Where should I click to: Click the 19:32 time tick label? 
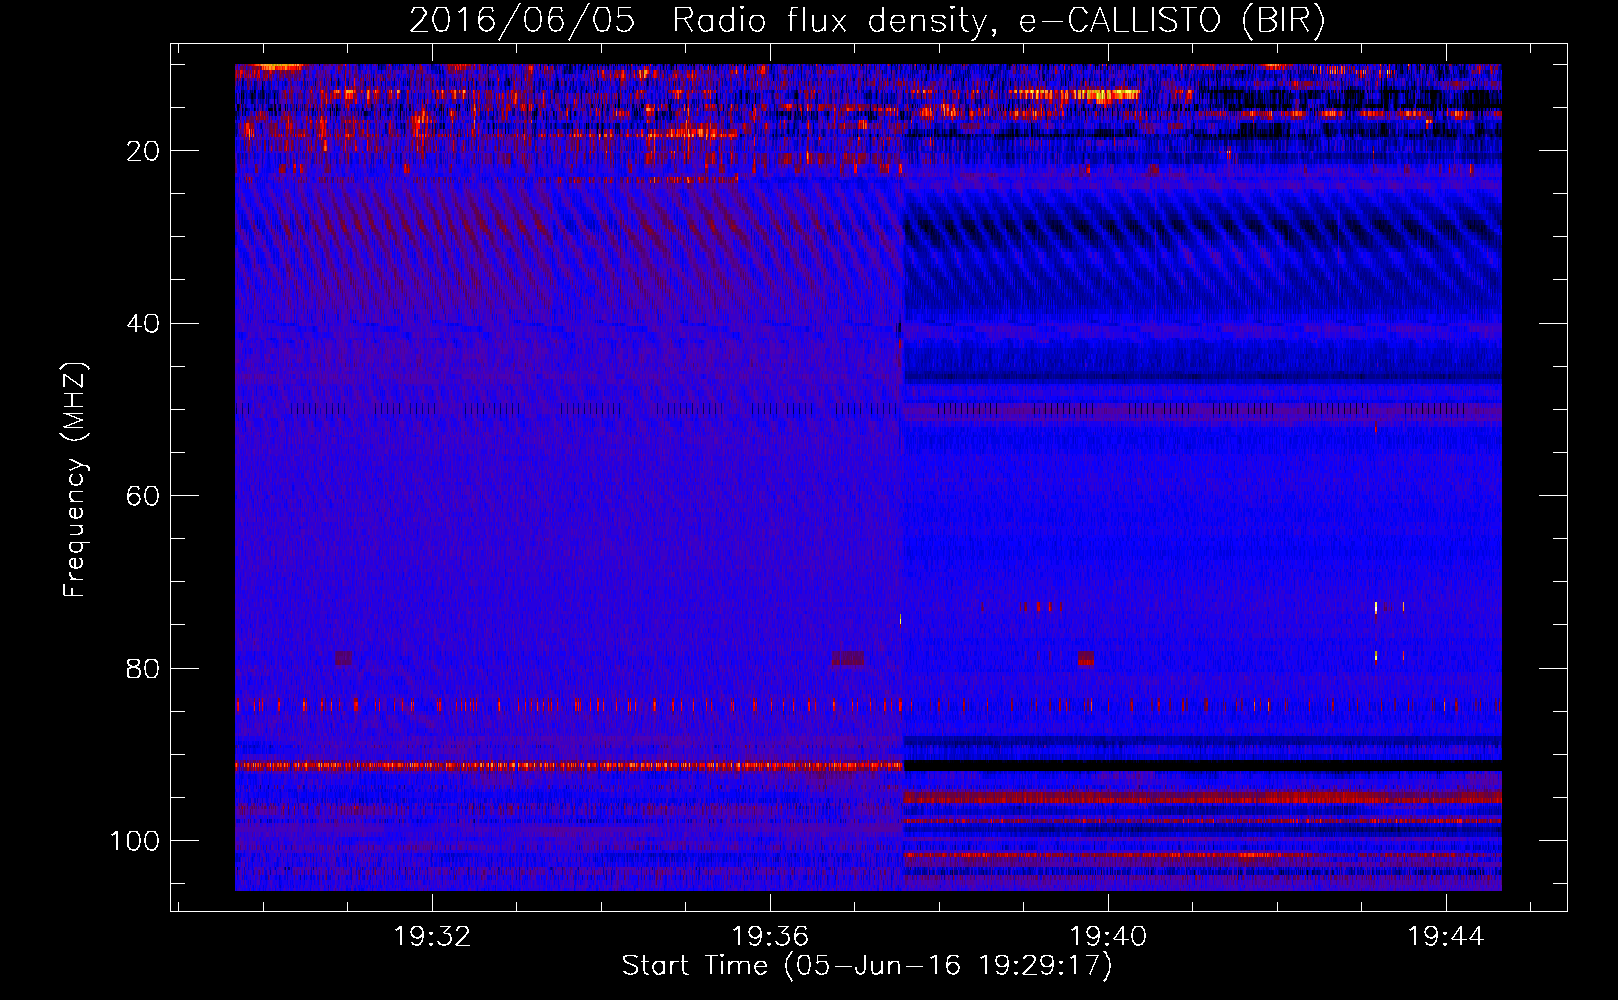pos(432,937)
